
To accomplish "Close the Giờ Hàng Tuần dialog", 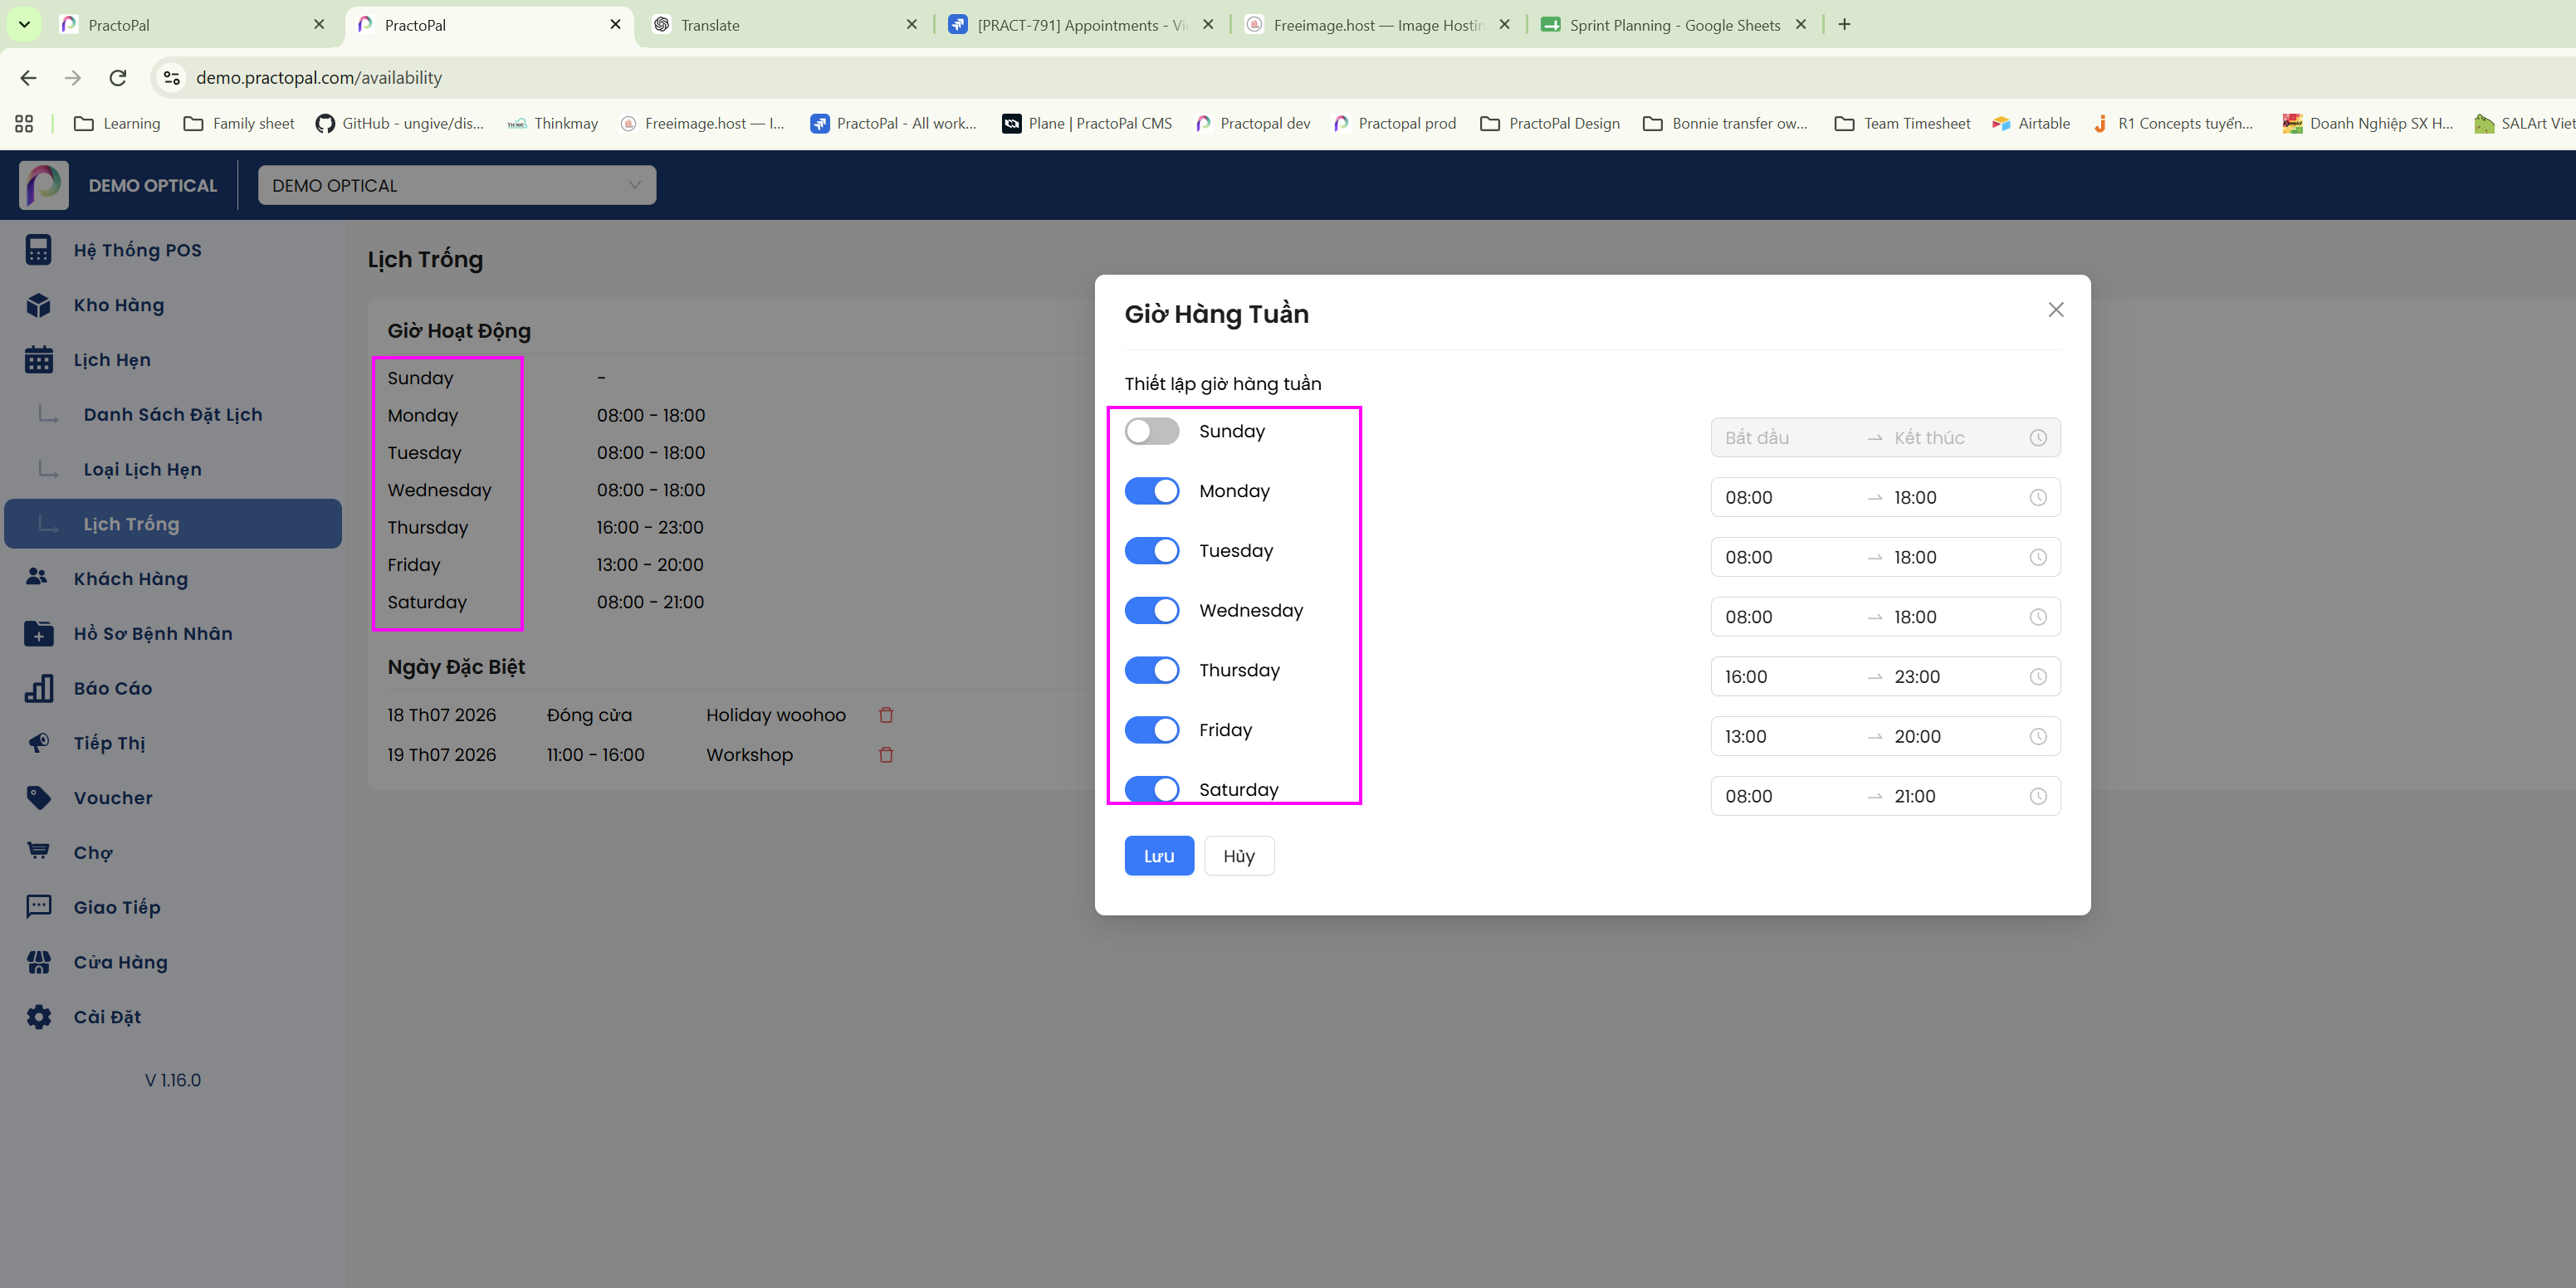I will point(2056,310).
